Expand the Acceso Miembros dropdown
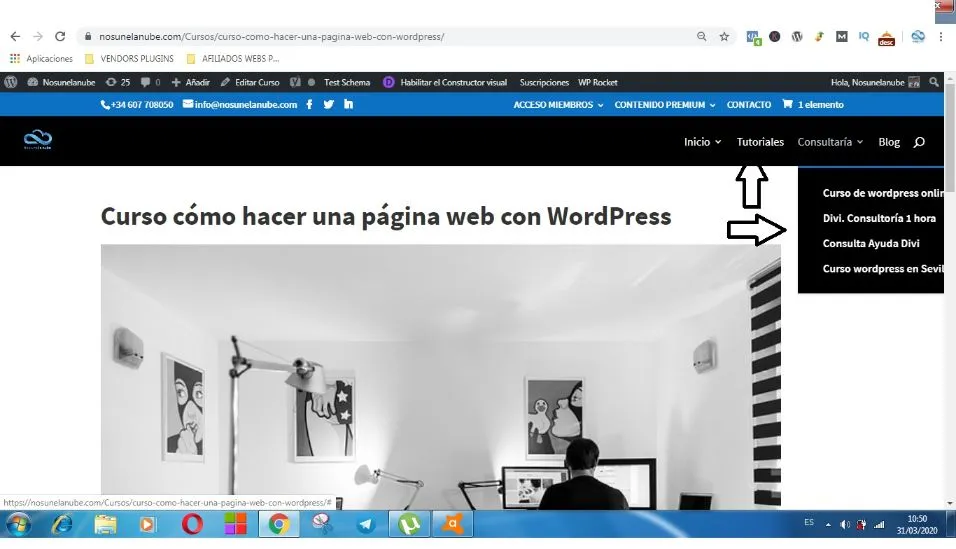This screenshot has width=956, height=549. click(x=558, y=105)
